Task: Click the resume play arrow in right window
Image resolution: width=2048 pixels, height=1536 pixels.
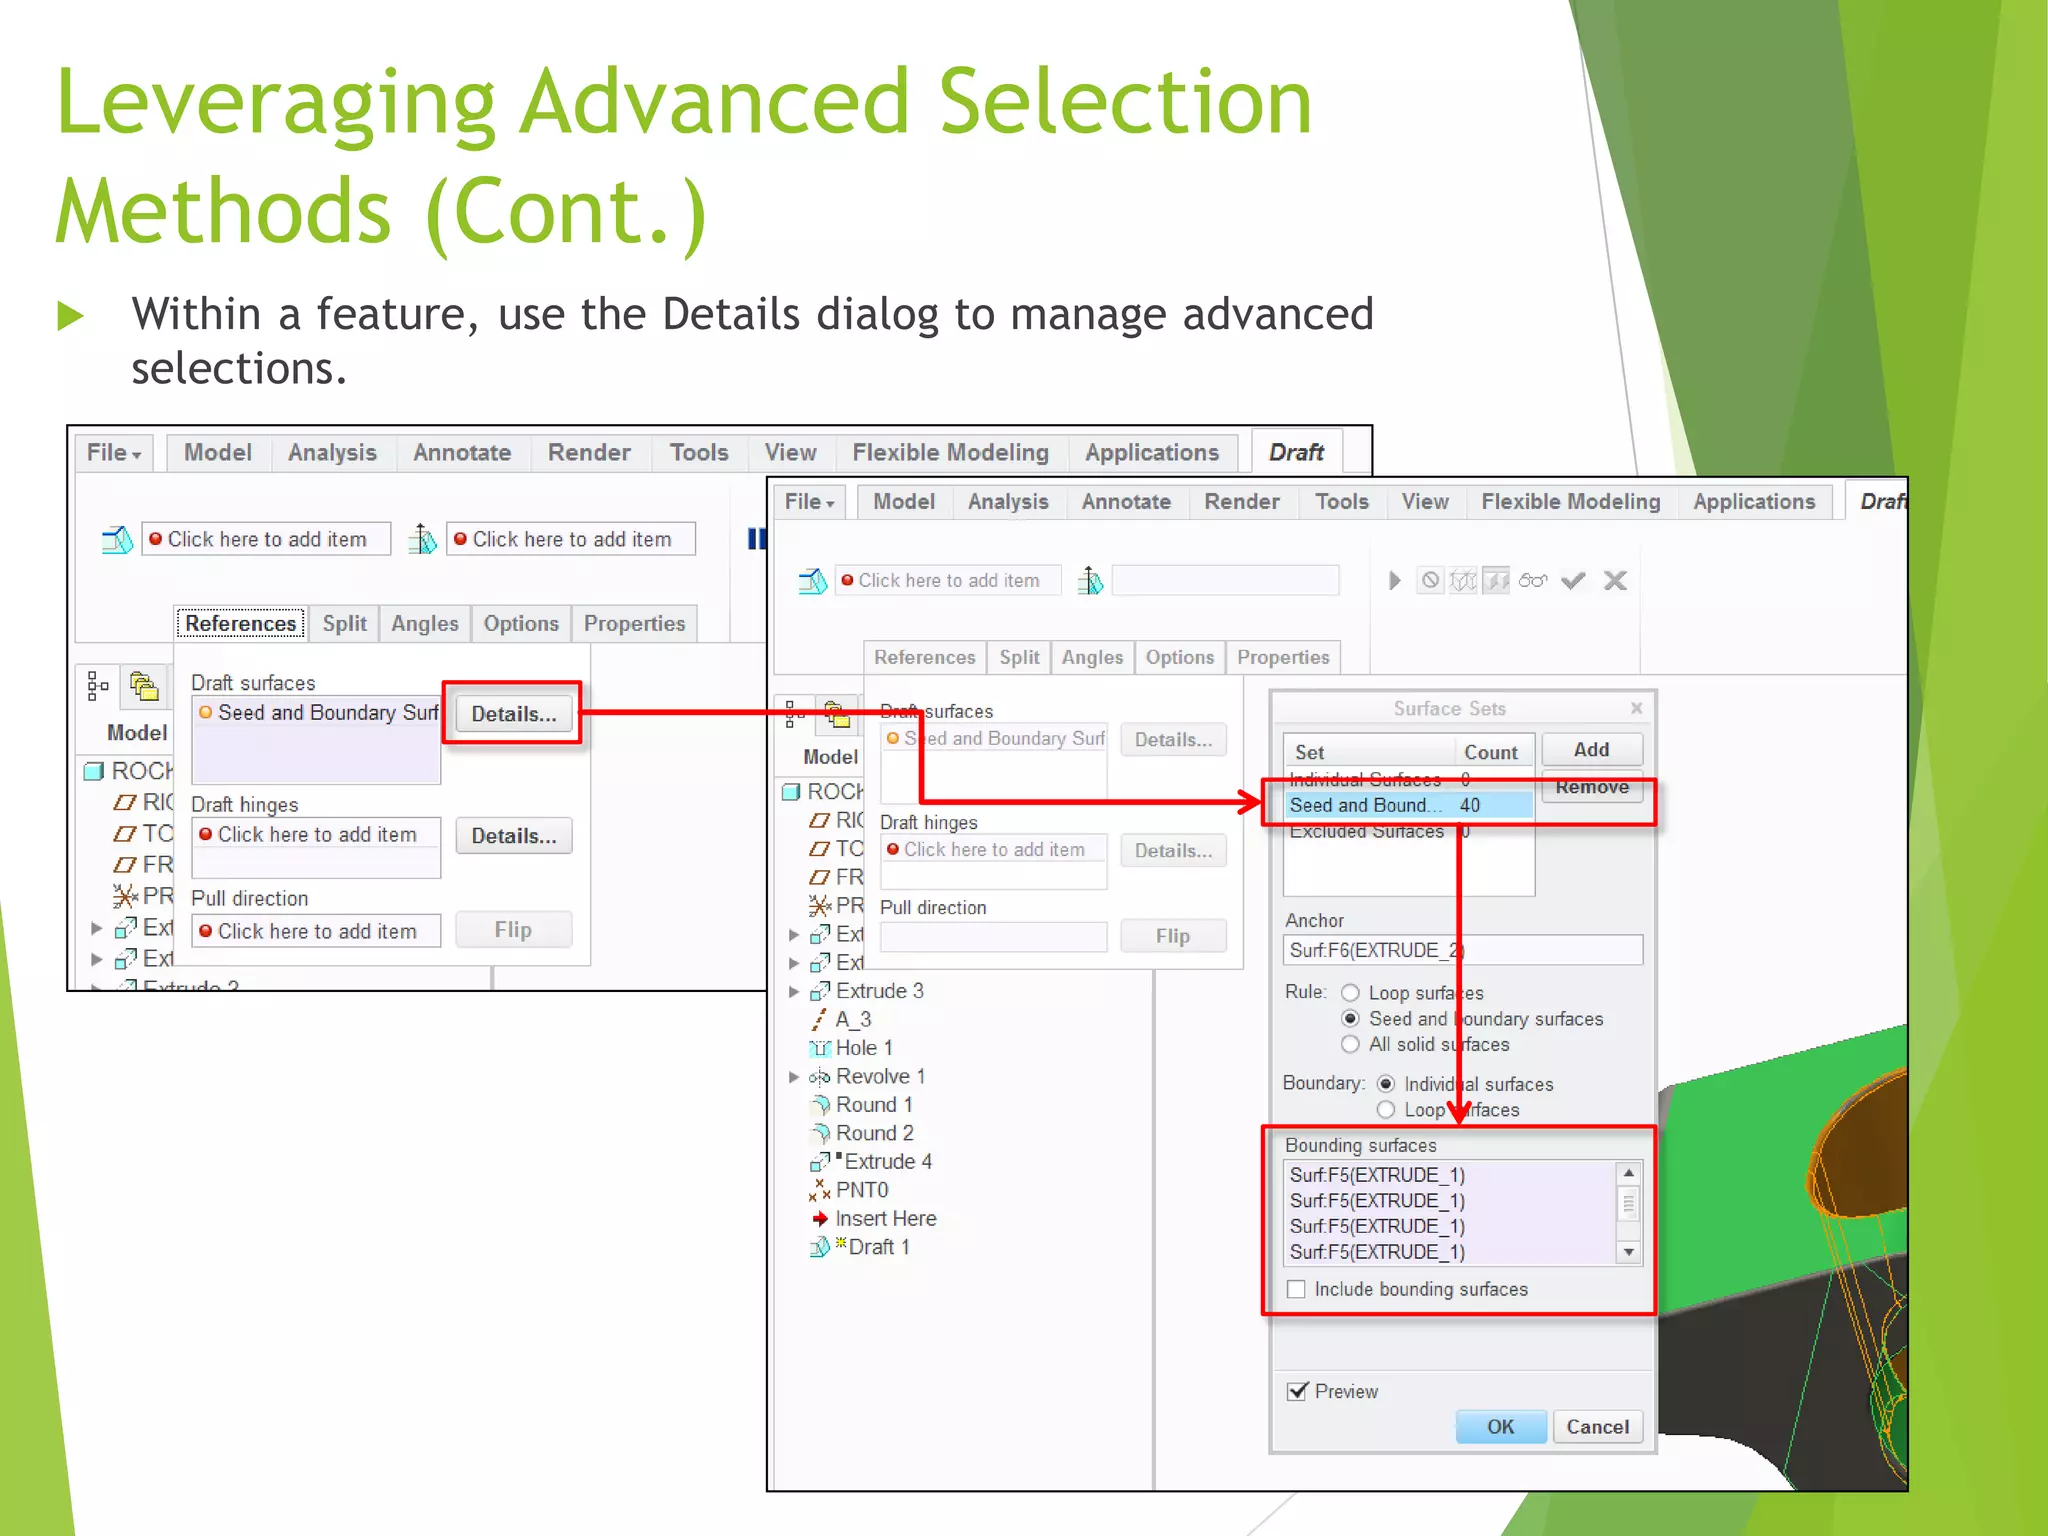Action: pos(1394,581)
